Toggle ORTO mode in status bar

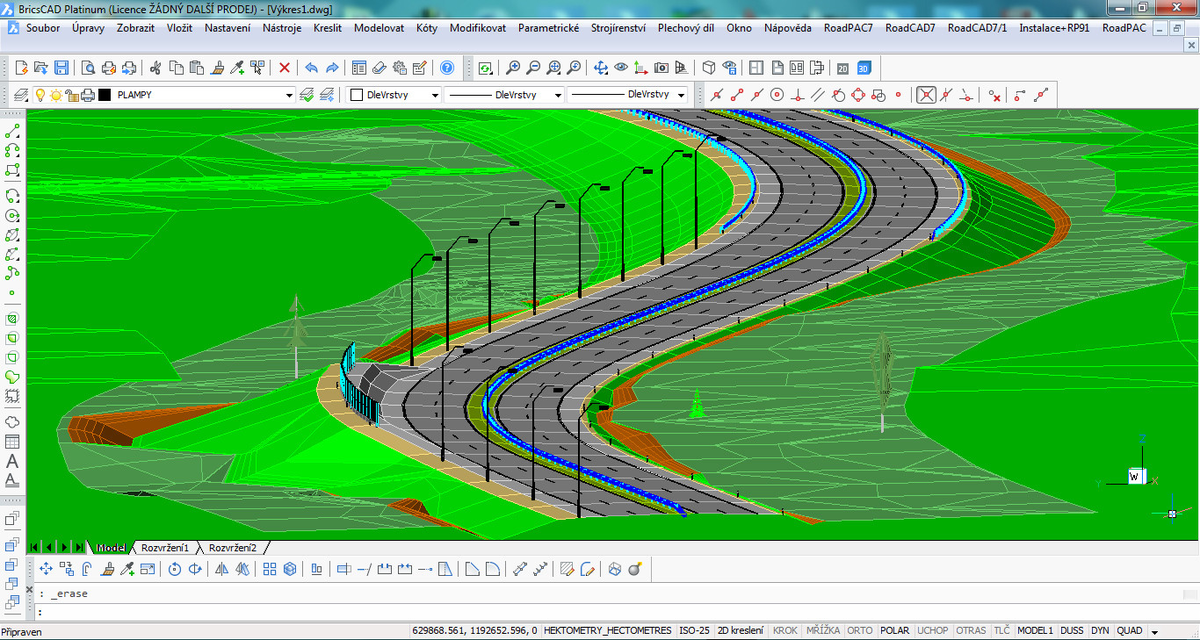(860, 631)
